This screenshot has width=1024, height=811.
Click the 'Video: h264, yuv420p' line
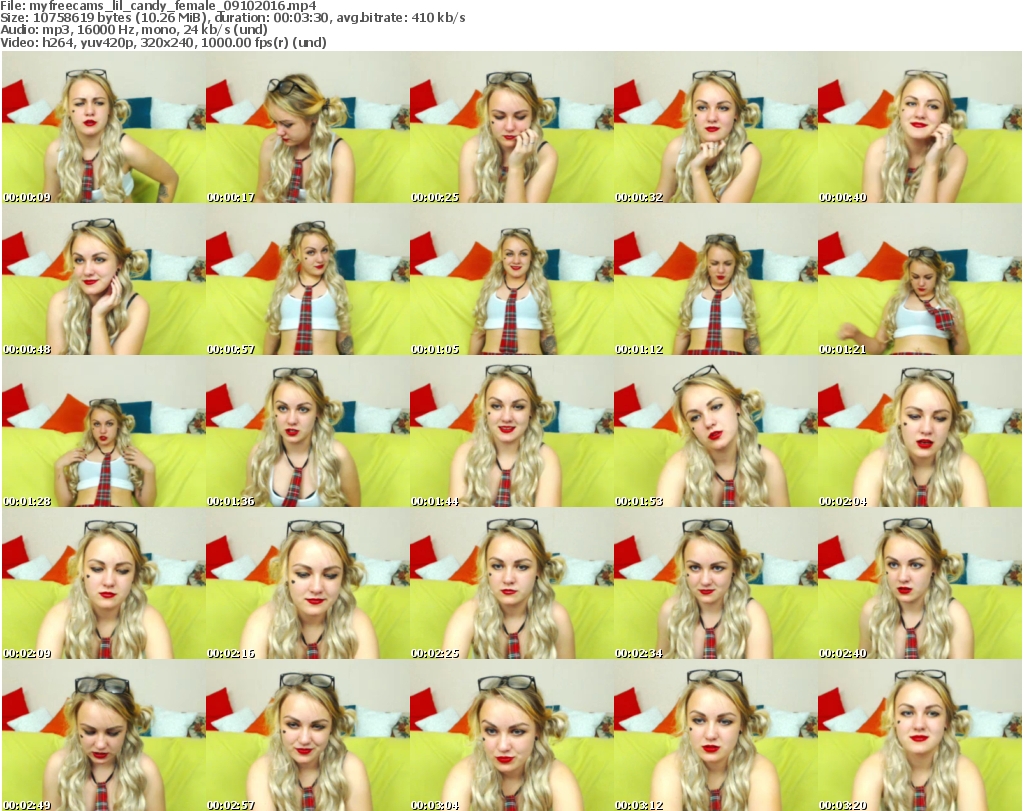[x=163, y=42]
